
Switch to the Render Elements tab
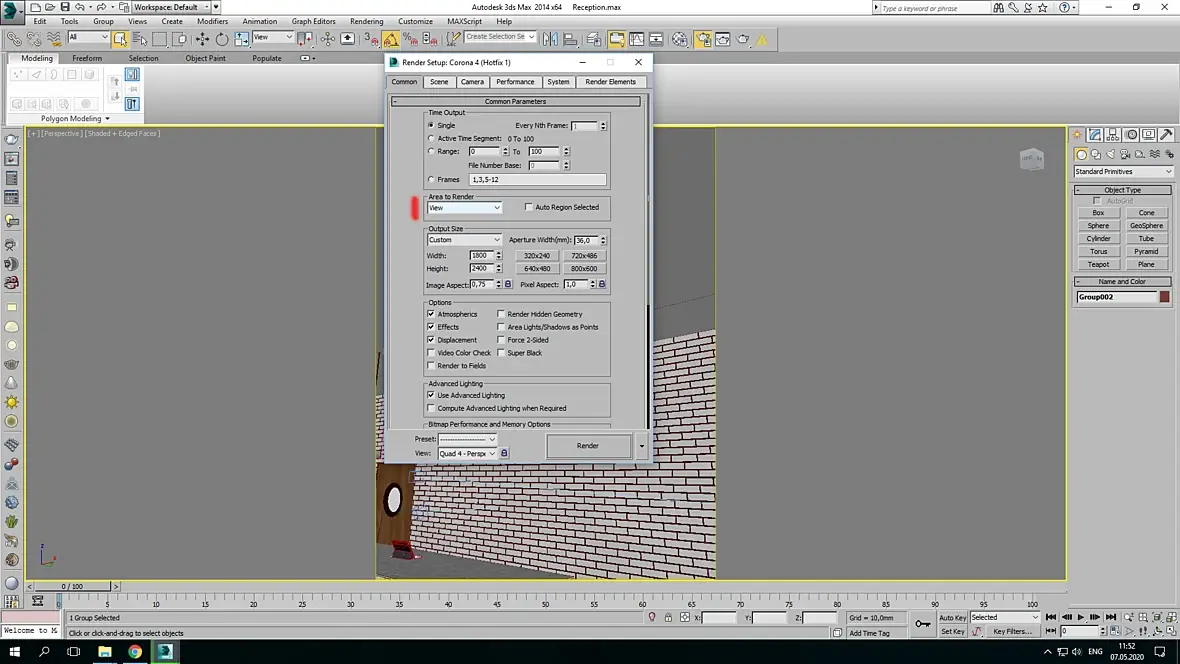coord(610,82)
